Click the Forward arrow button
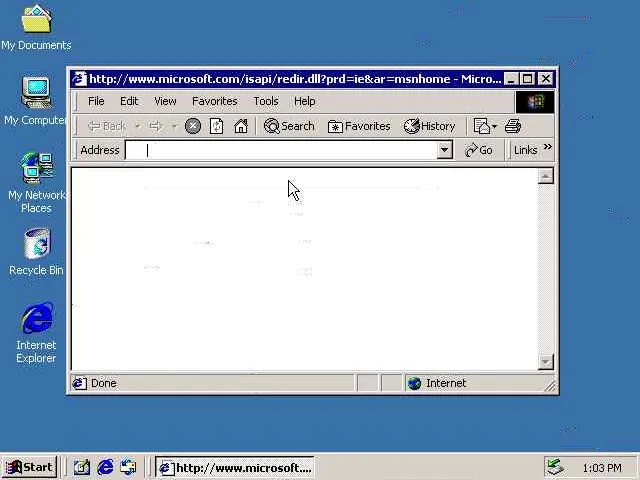 [x=156, y=126]
